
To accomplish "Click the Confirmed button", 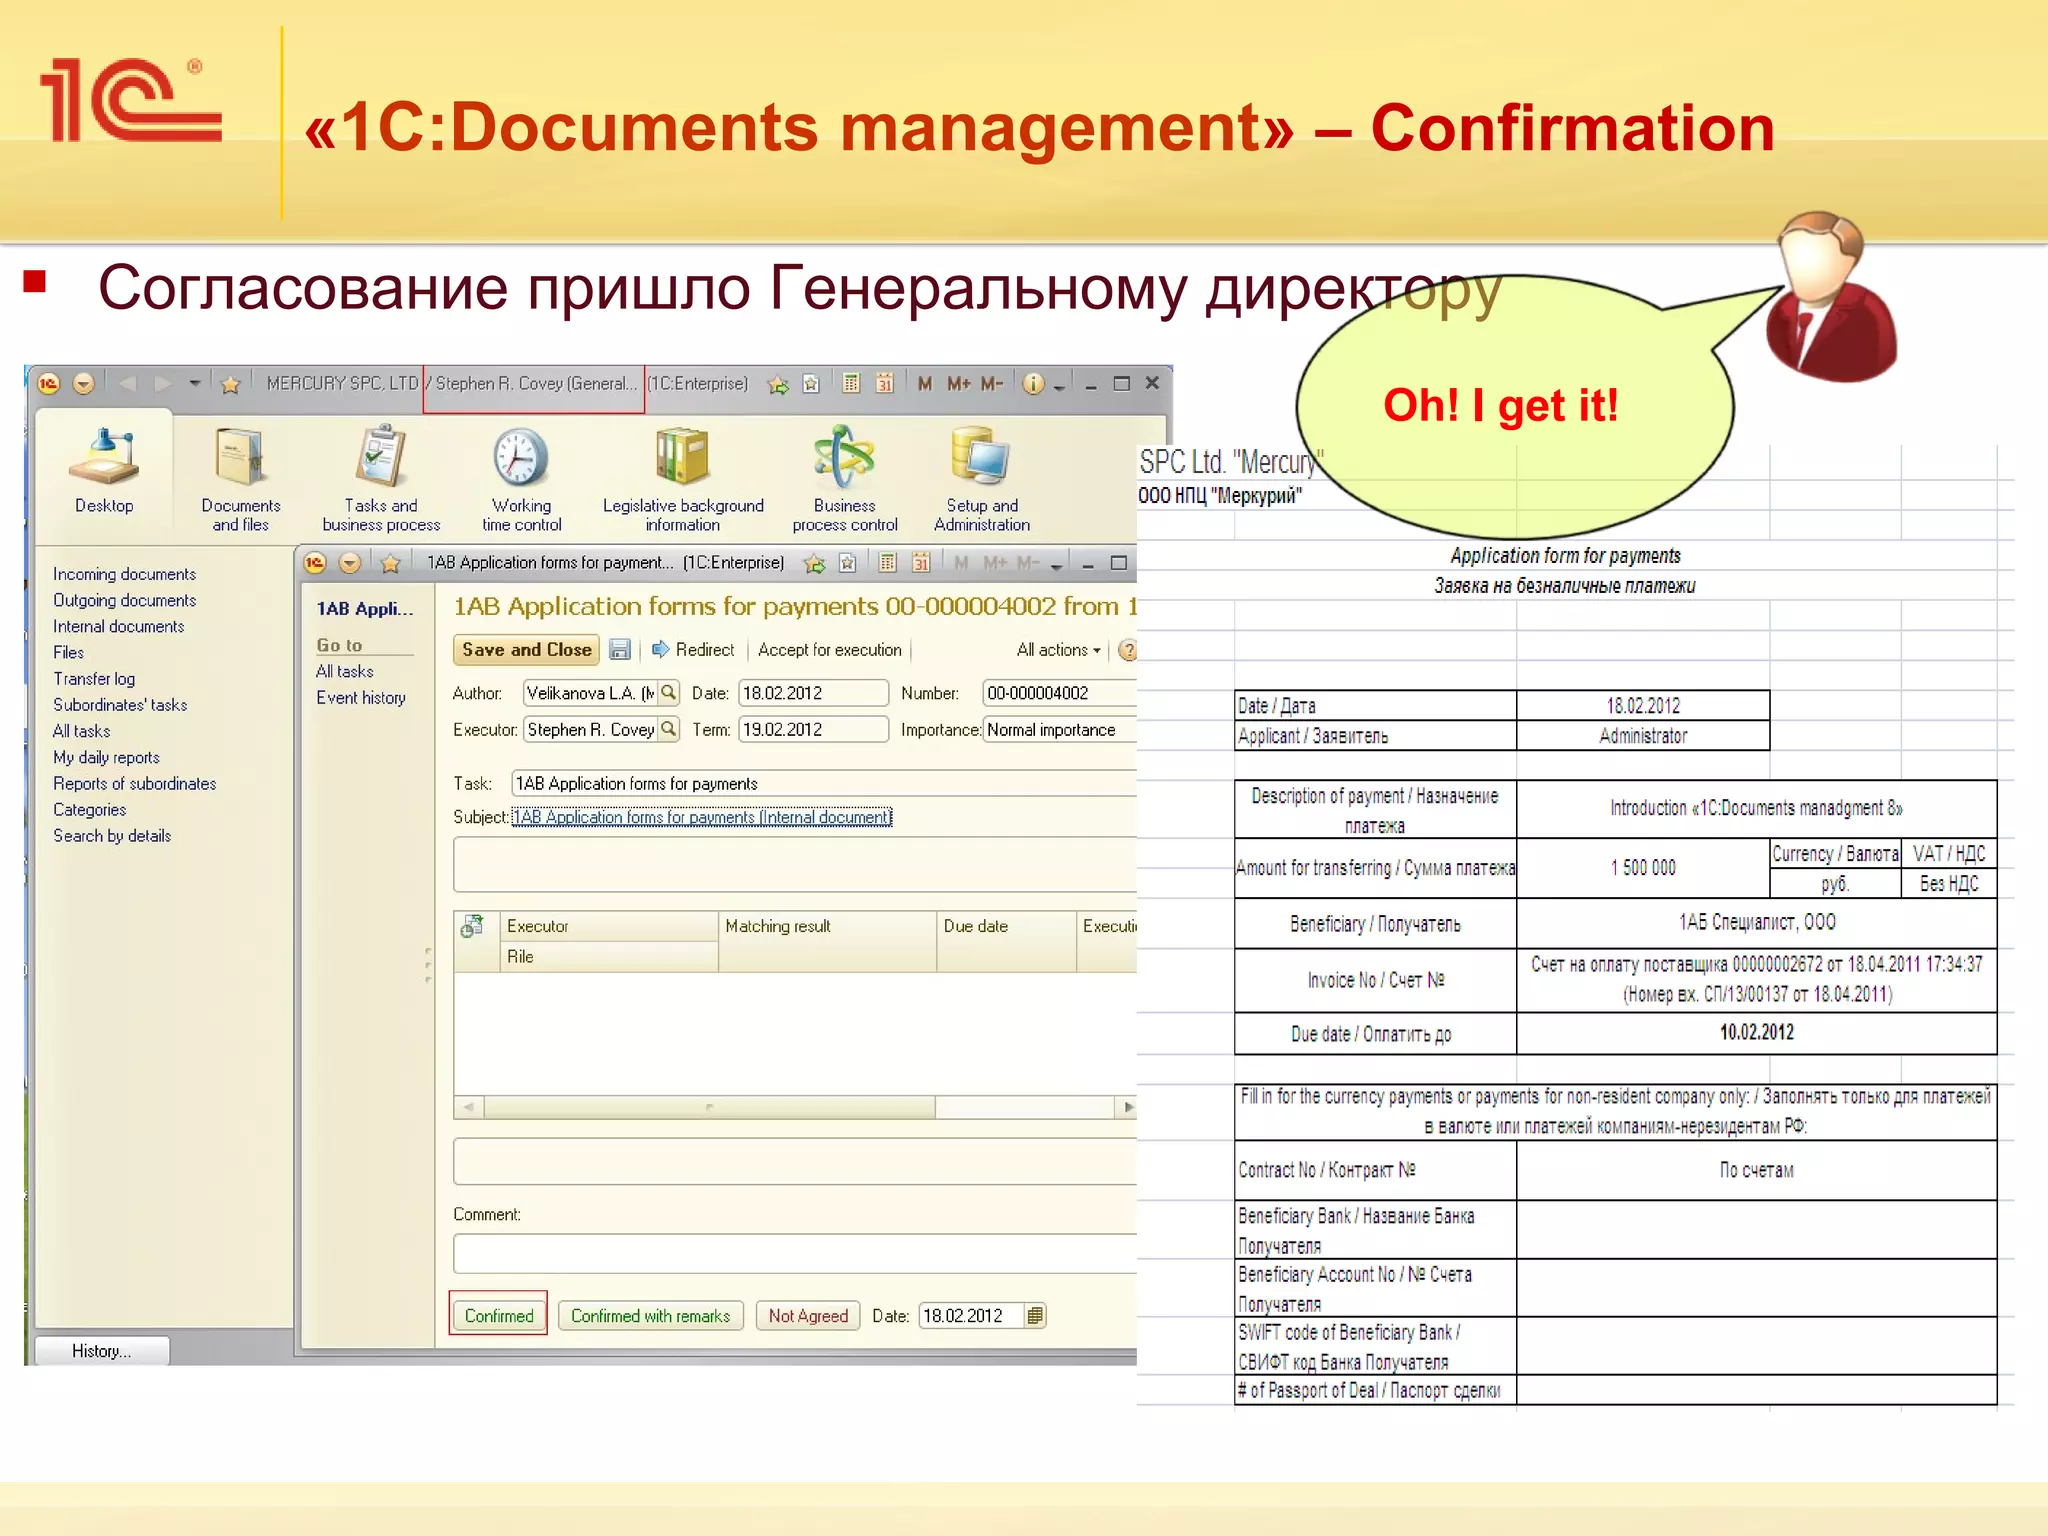I will coord(499,1315).
